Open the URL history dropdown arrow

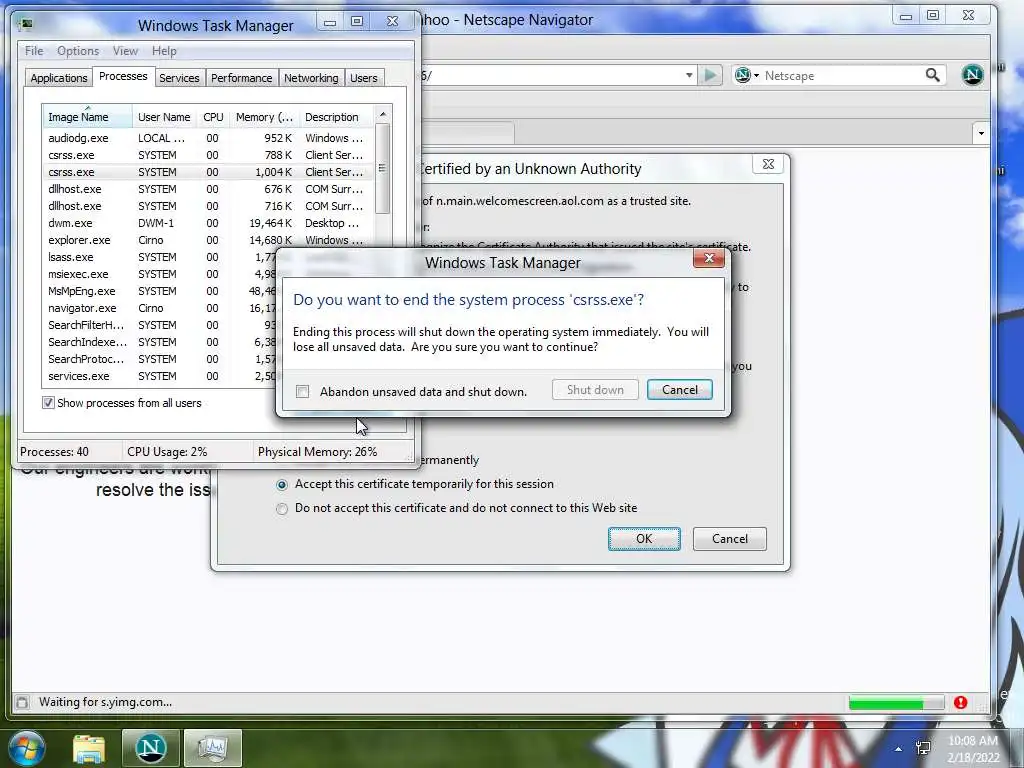[x=689, y=75]
